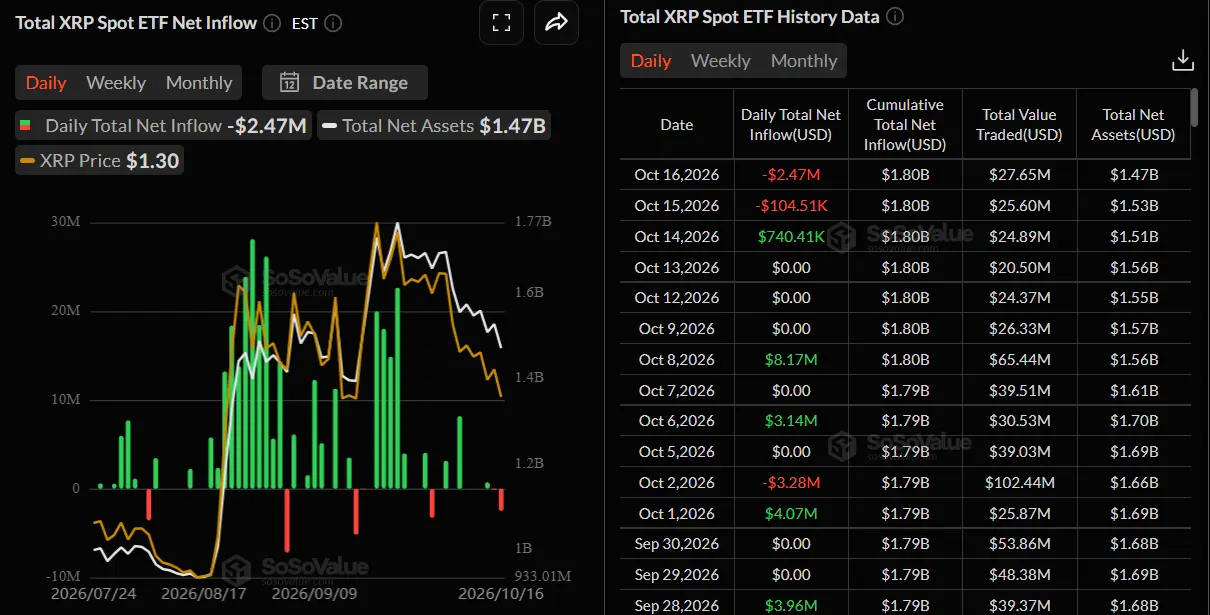Click the $102.44M value traded cell
This screenshot has width=1210, height=615.
tap(1019, 483)
